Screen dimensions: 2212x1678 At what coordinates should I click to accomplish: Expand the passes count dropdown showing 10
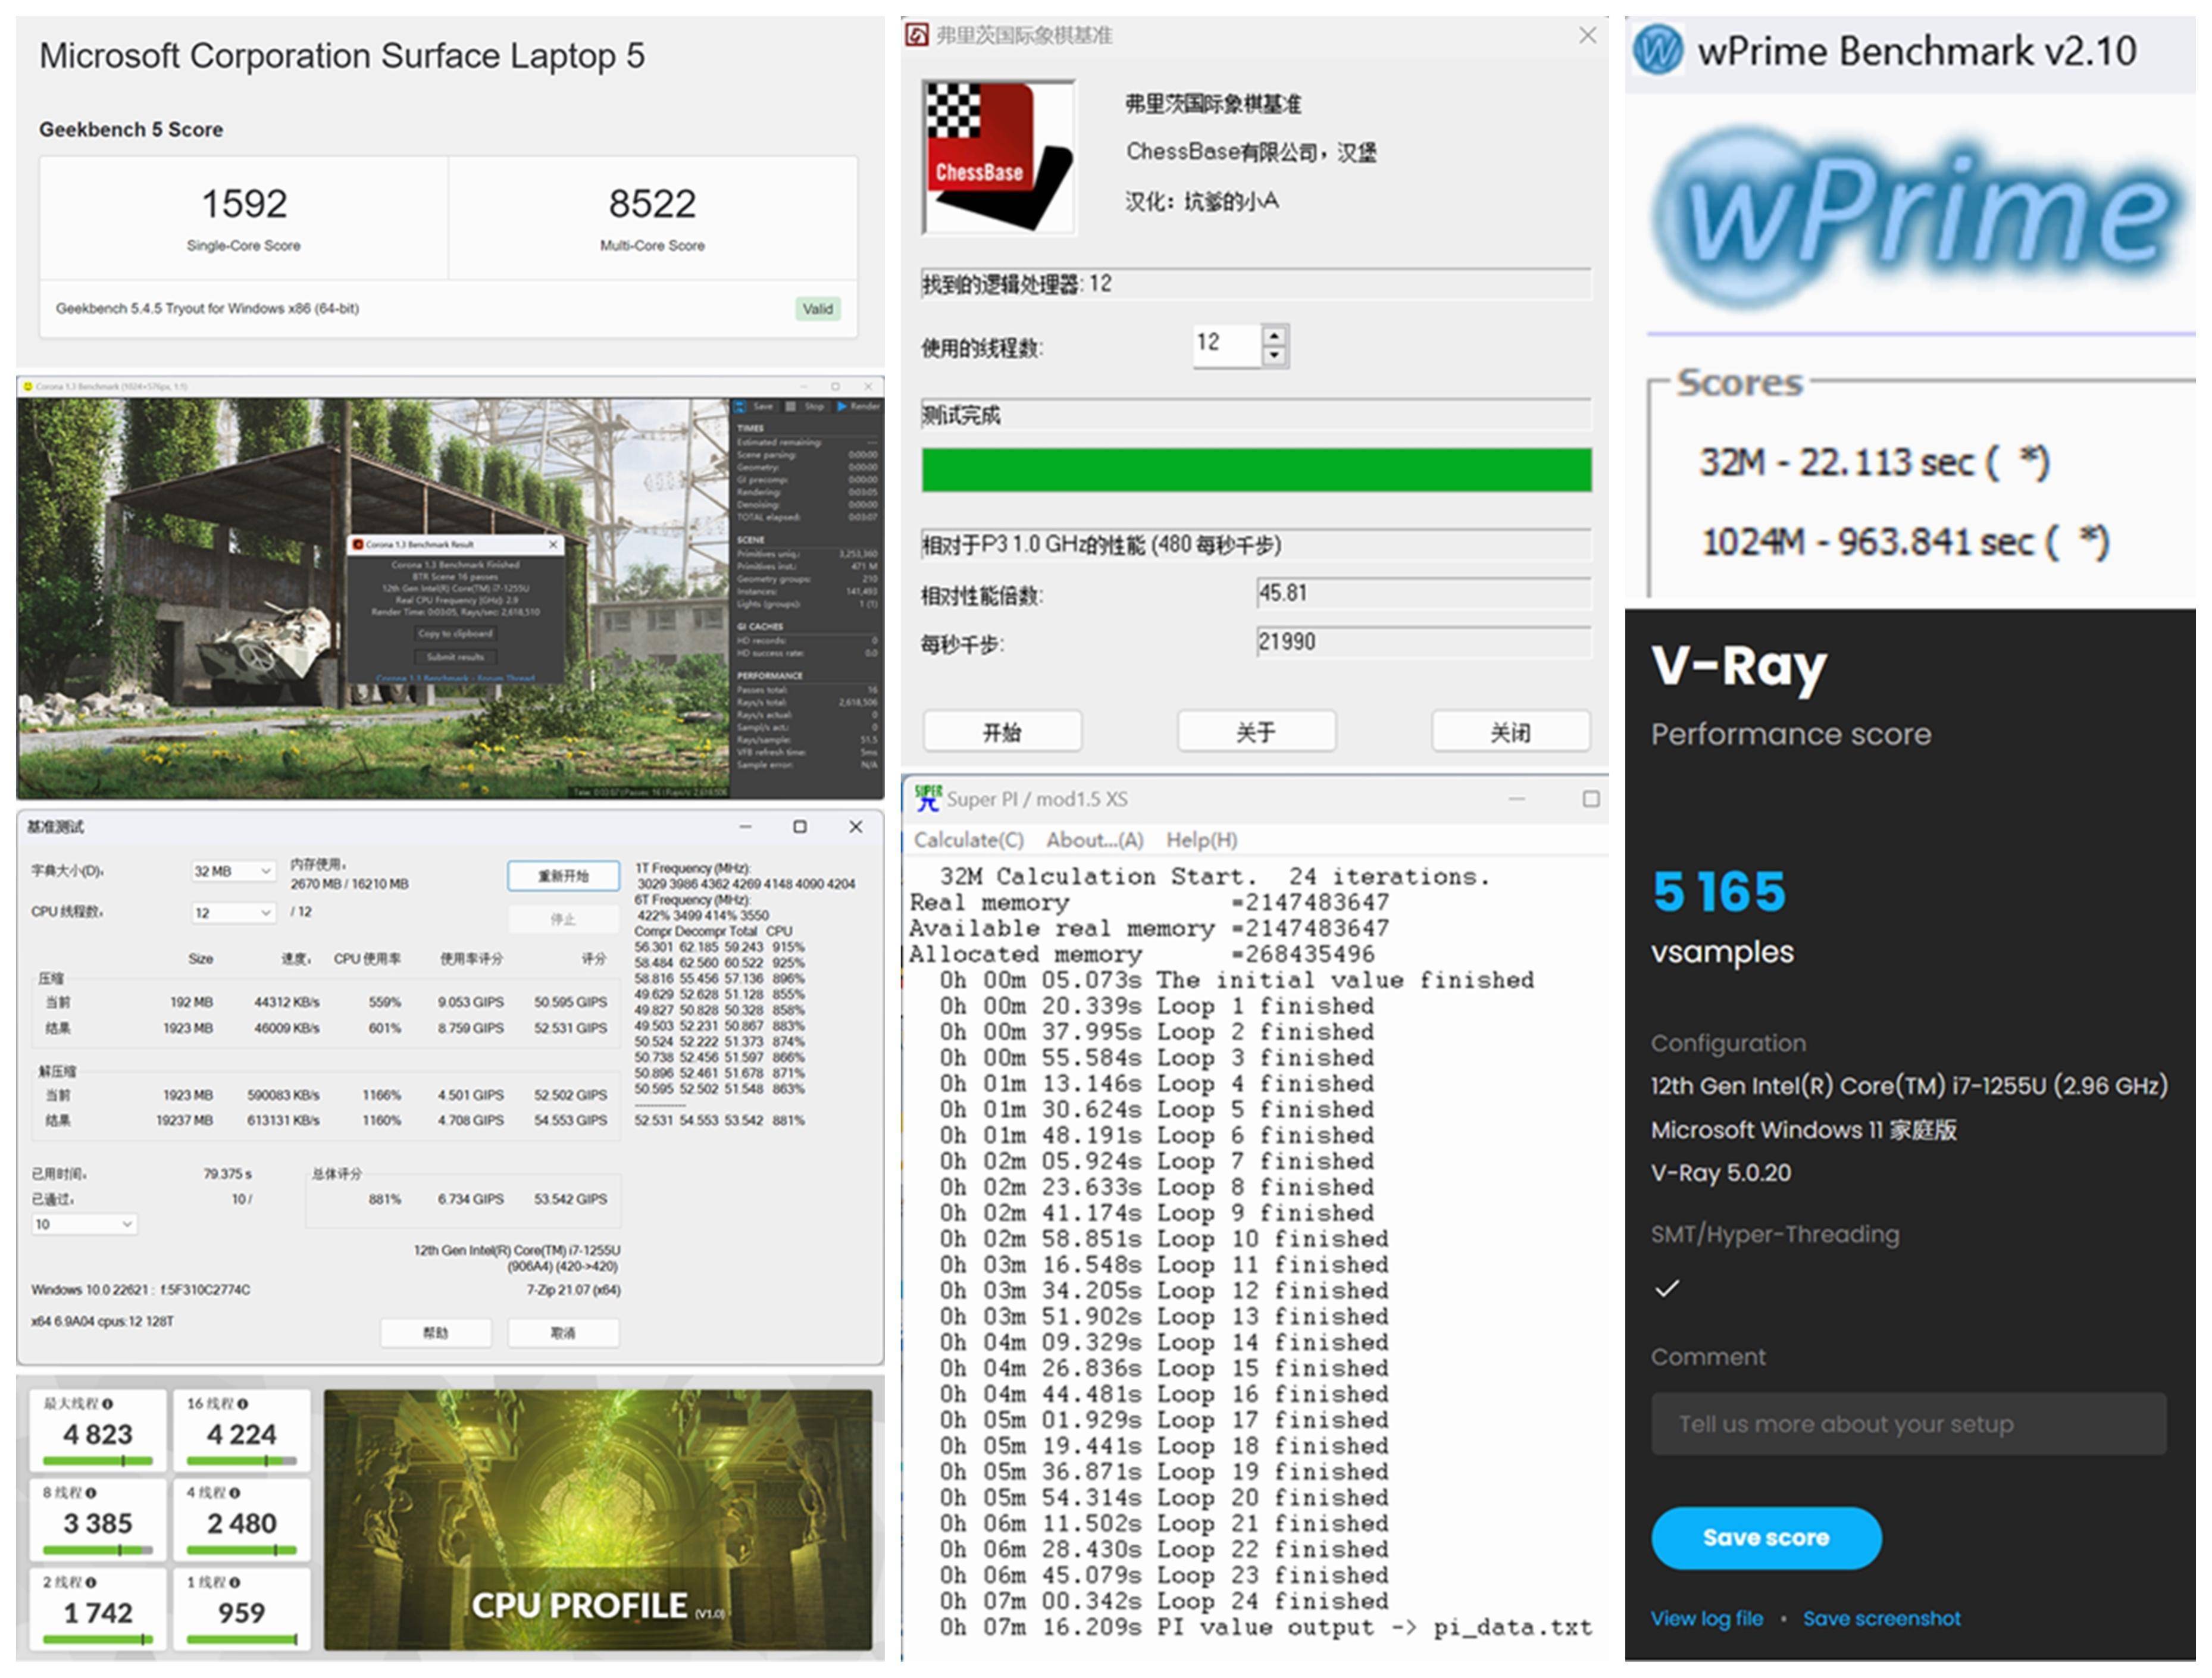[x=84, y=1225]
